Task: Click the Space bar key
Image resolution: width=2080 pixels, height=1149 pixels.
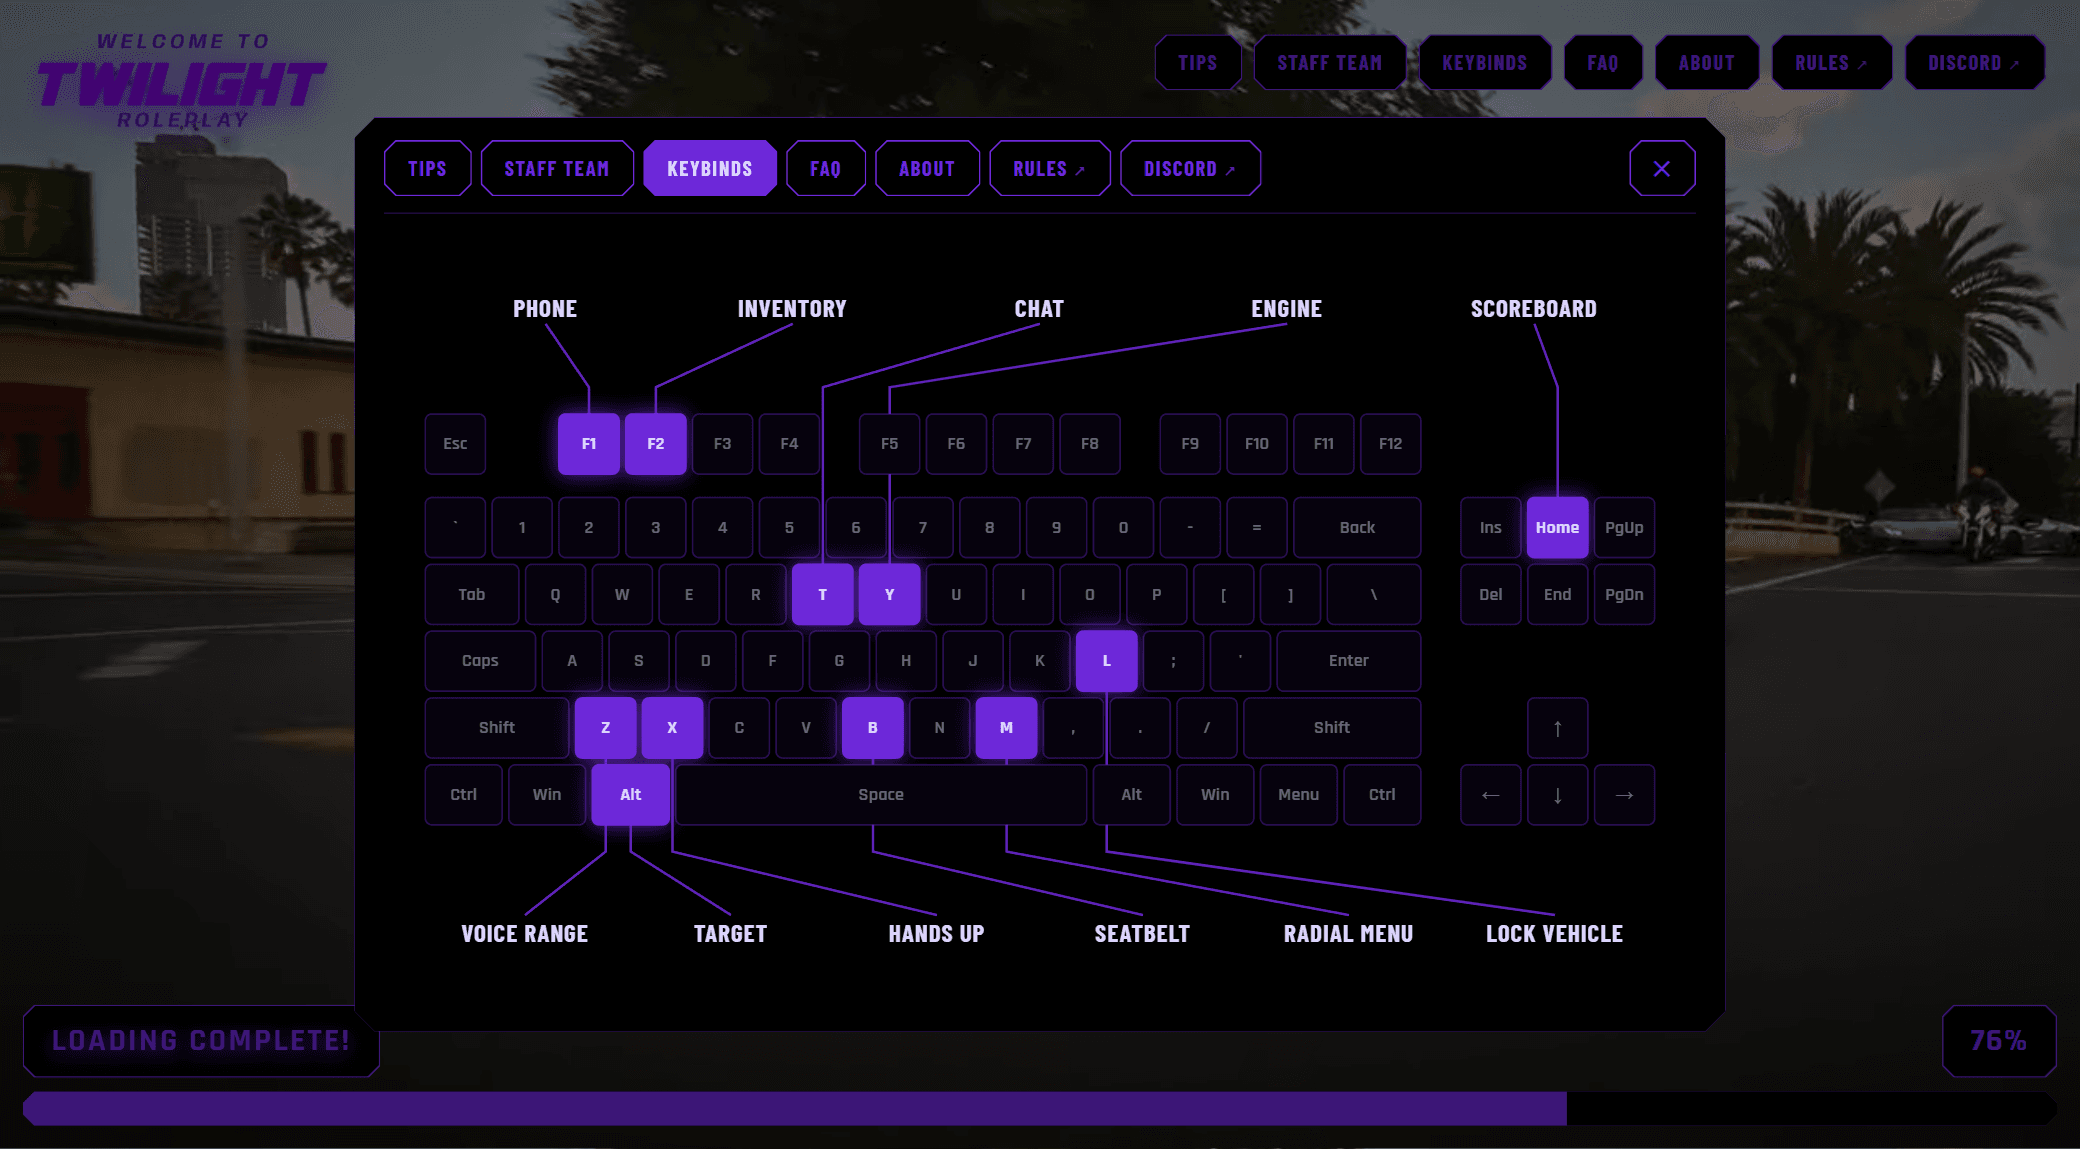Action: pyautogui.click(x=881, y=795)
